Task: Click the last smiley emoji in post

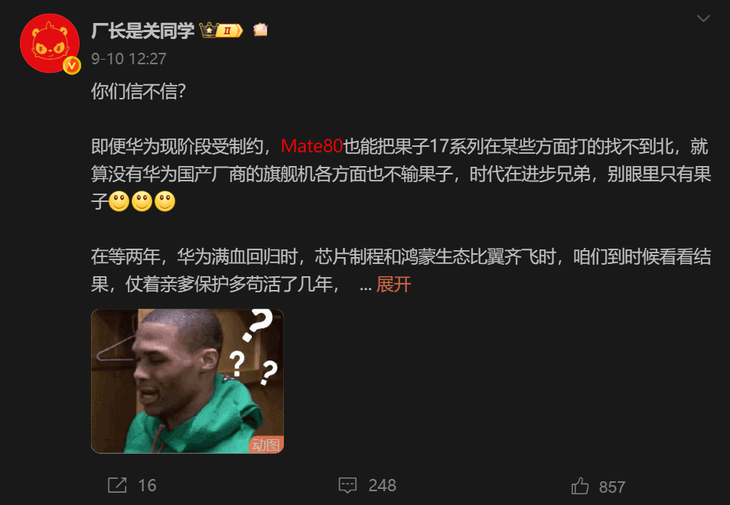Action: point(165,202)
